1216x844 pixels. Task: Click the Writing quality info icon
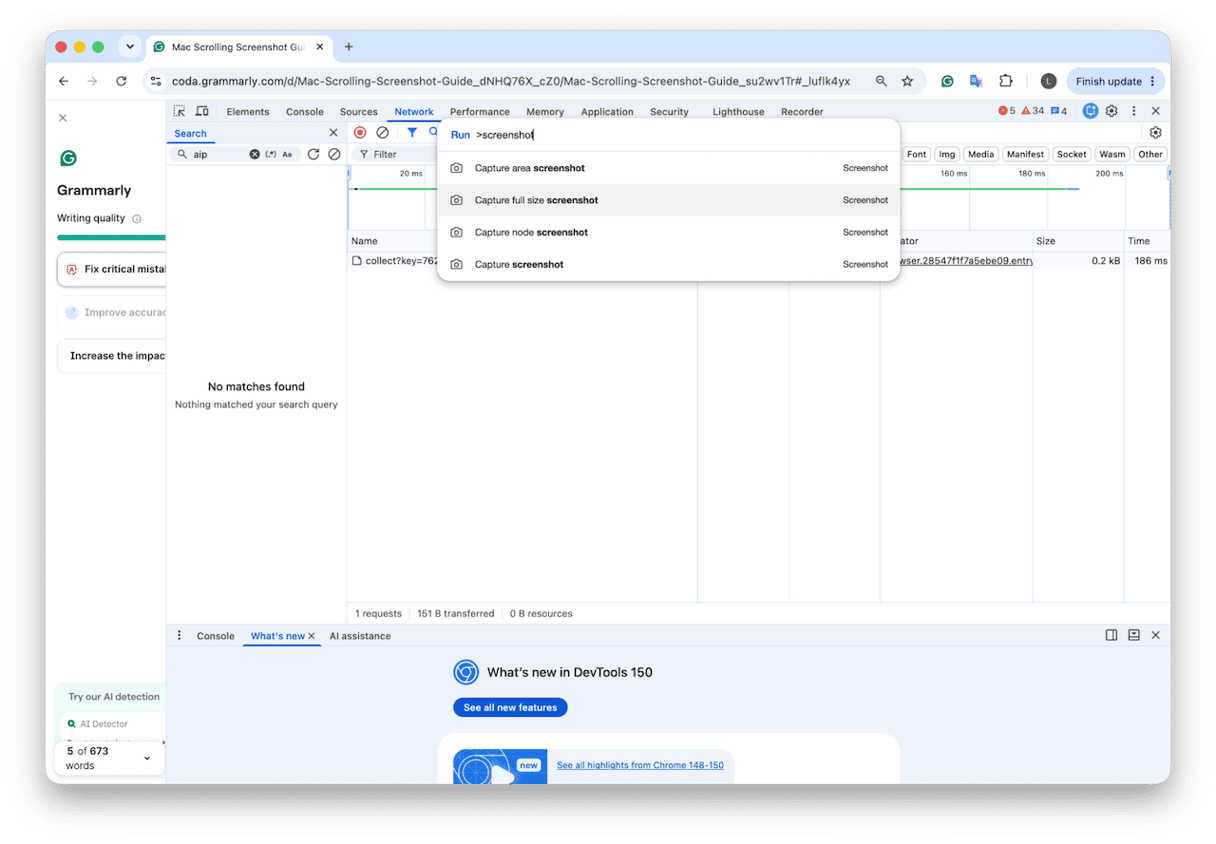click(137, 219)
